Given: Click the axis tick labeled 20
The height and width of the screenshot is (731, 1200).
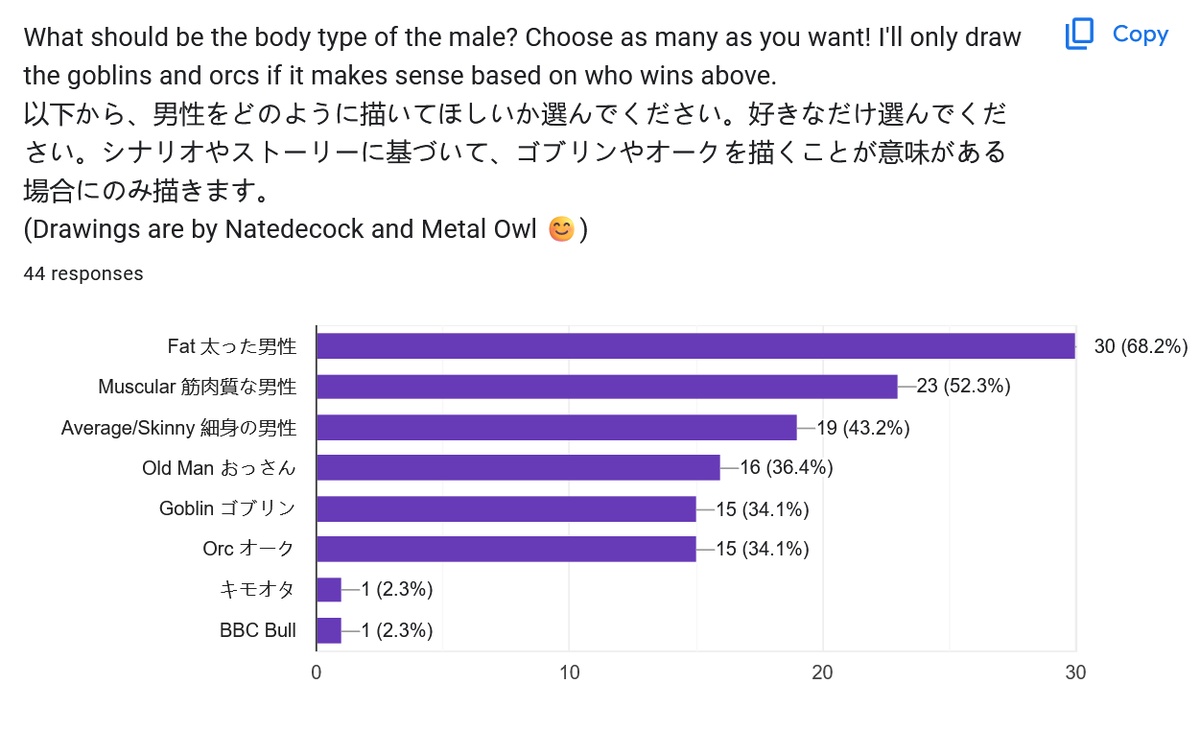Looking at the screenshot, I should point(823,673).
